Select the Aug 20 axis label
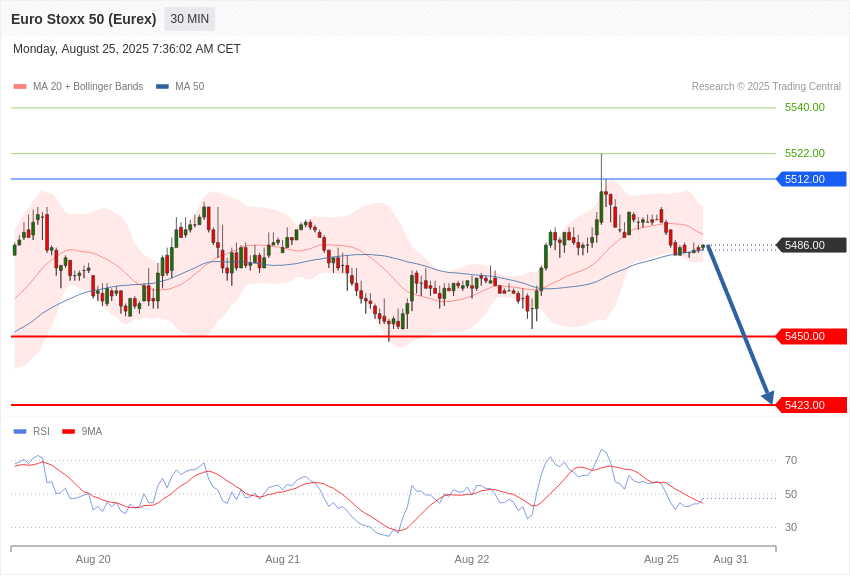Viewport: 850px width, 576px height. (x=93, y=559)
